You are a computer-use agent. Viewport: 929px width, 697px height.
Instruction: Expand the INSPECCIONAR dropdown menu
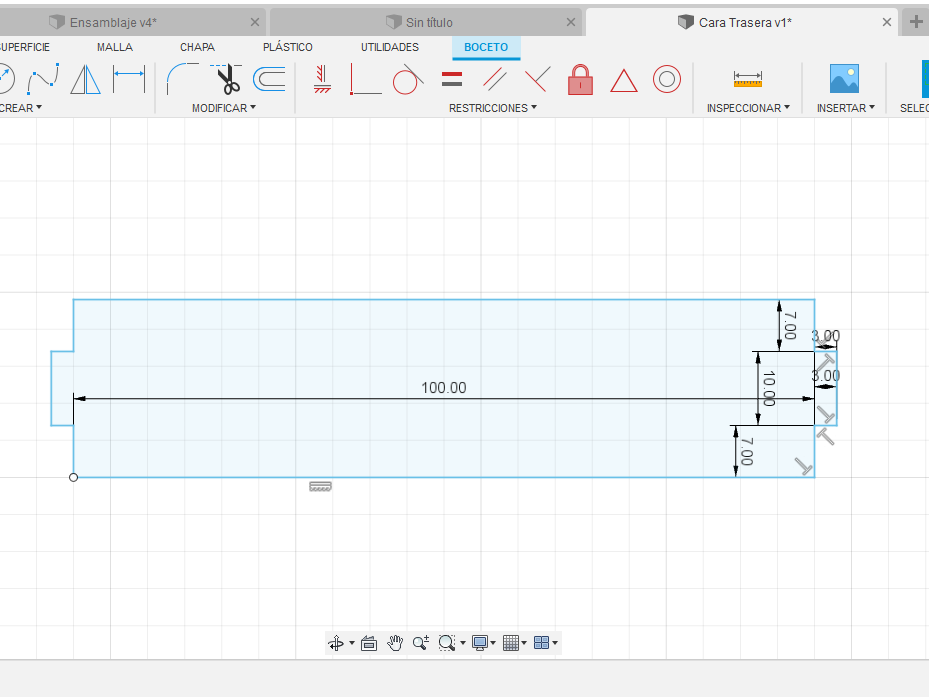point(748,108)
